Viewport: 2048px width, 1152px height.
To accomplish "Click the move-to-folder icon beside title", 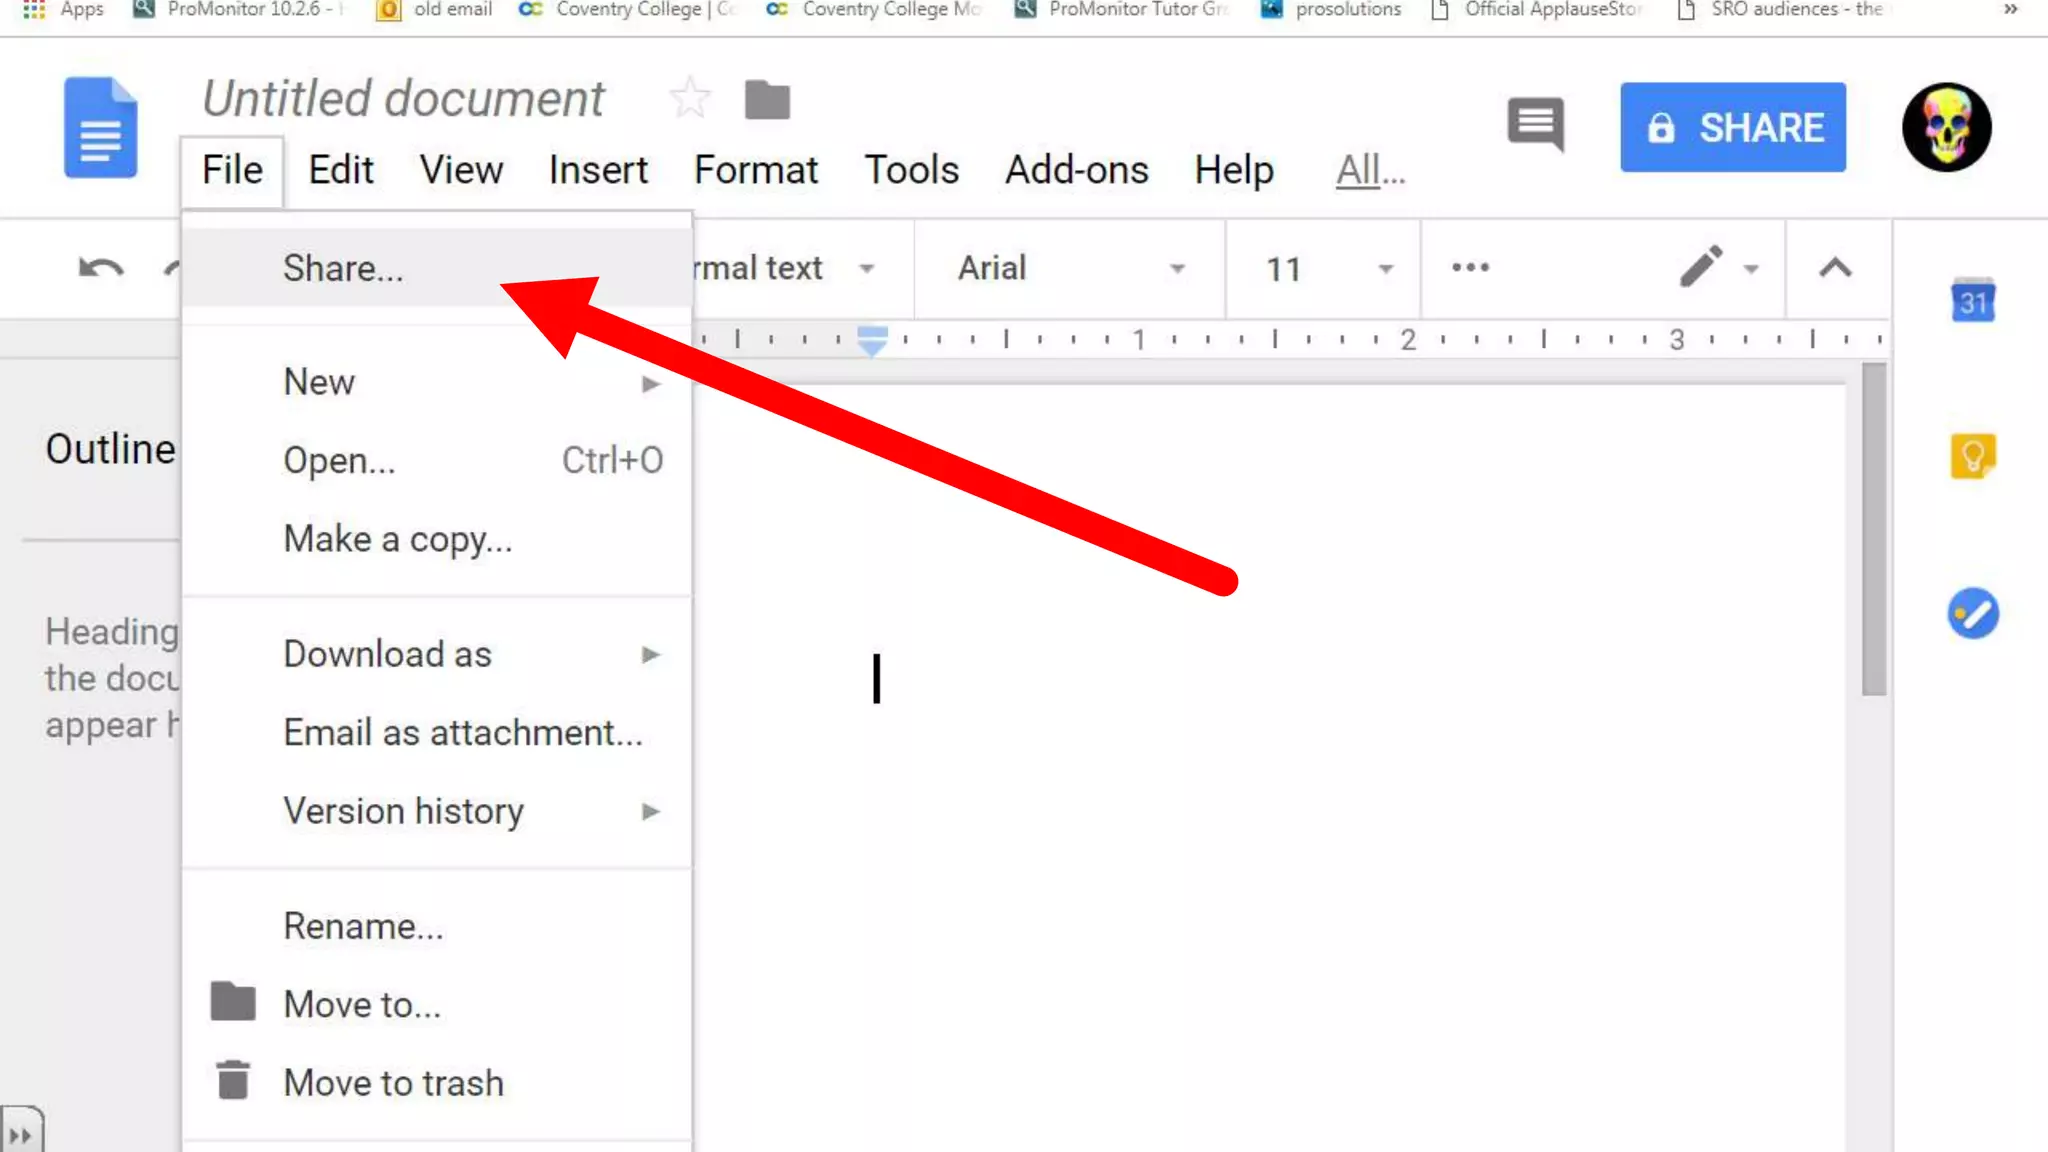I will pos(767,100).
